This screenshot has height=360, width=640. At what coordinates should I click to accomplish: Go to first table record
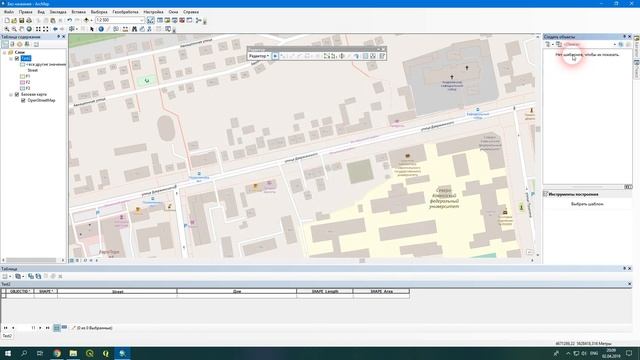tap(5, 328)
